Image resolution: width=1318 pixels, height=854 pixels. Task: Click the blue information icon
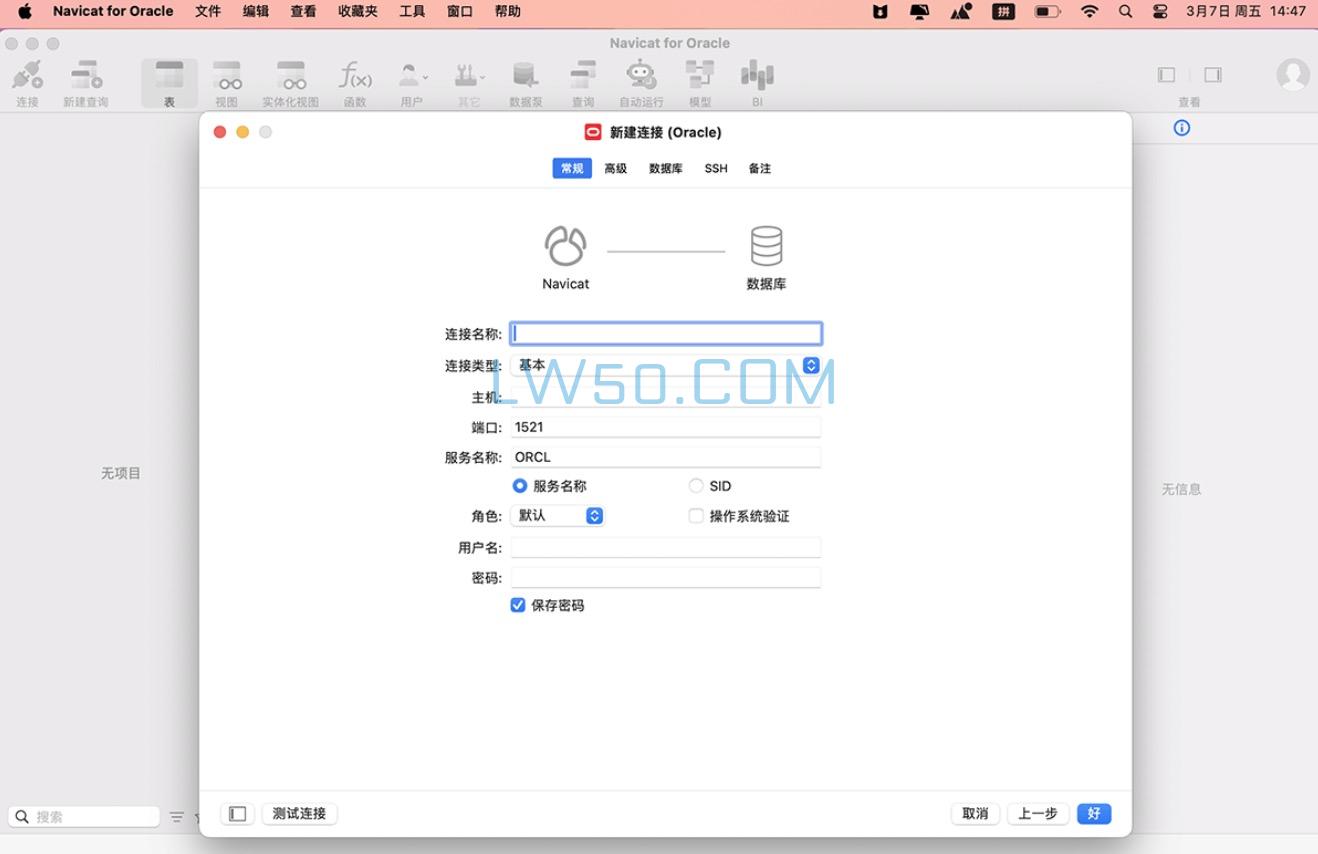pos(1182,128)
